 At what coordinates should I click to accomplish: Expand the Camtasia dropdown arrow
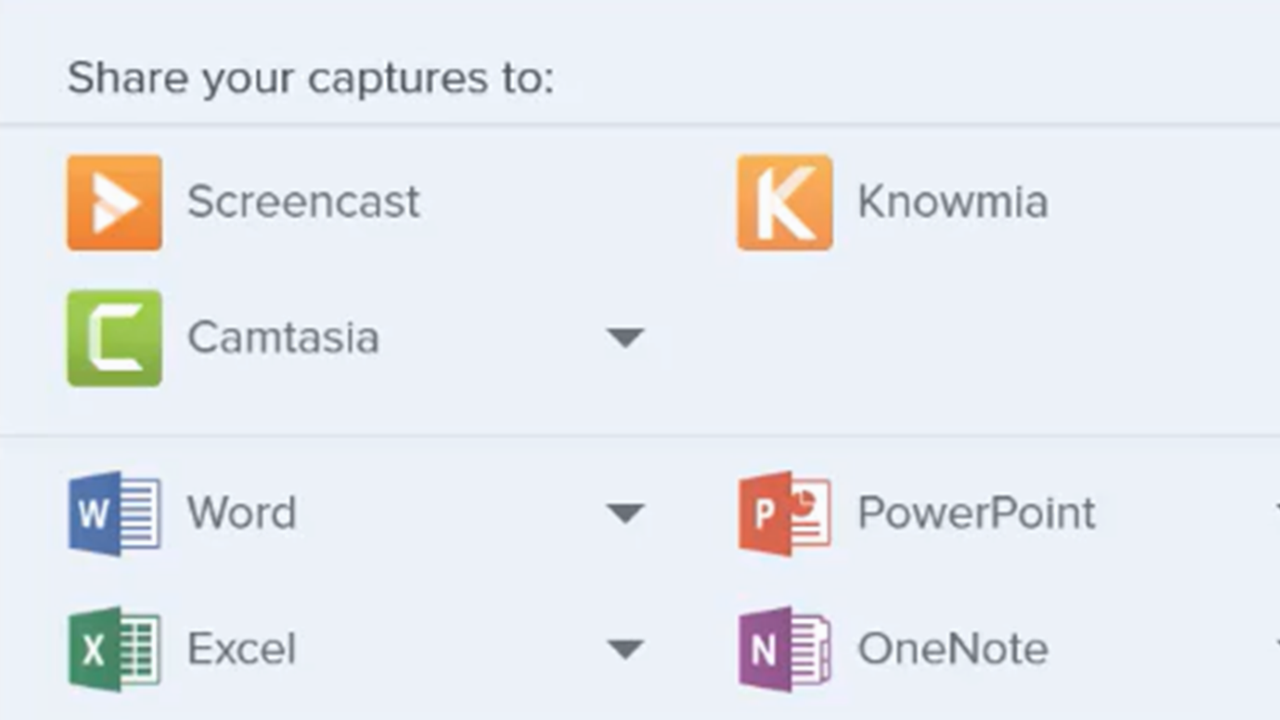[625, 338]
